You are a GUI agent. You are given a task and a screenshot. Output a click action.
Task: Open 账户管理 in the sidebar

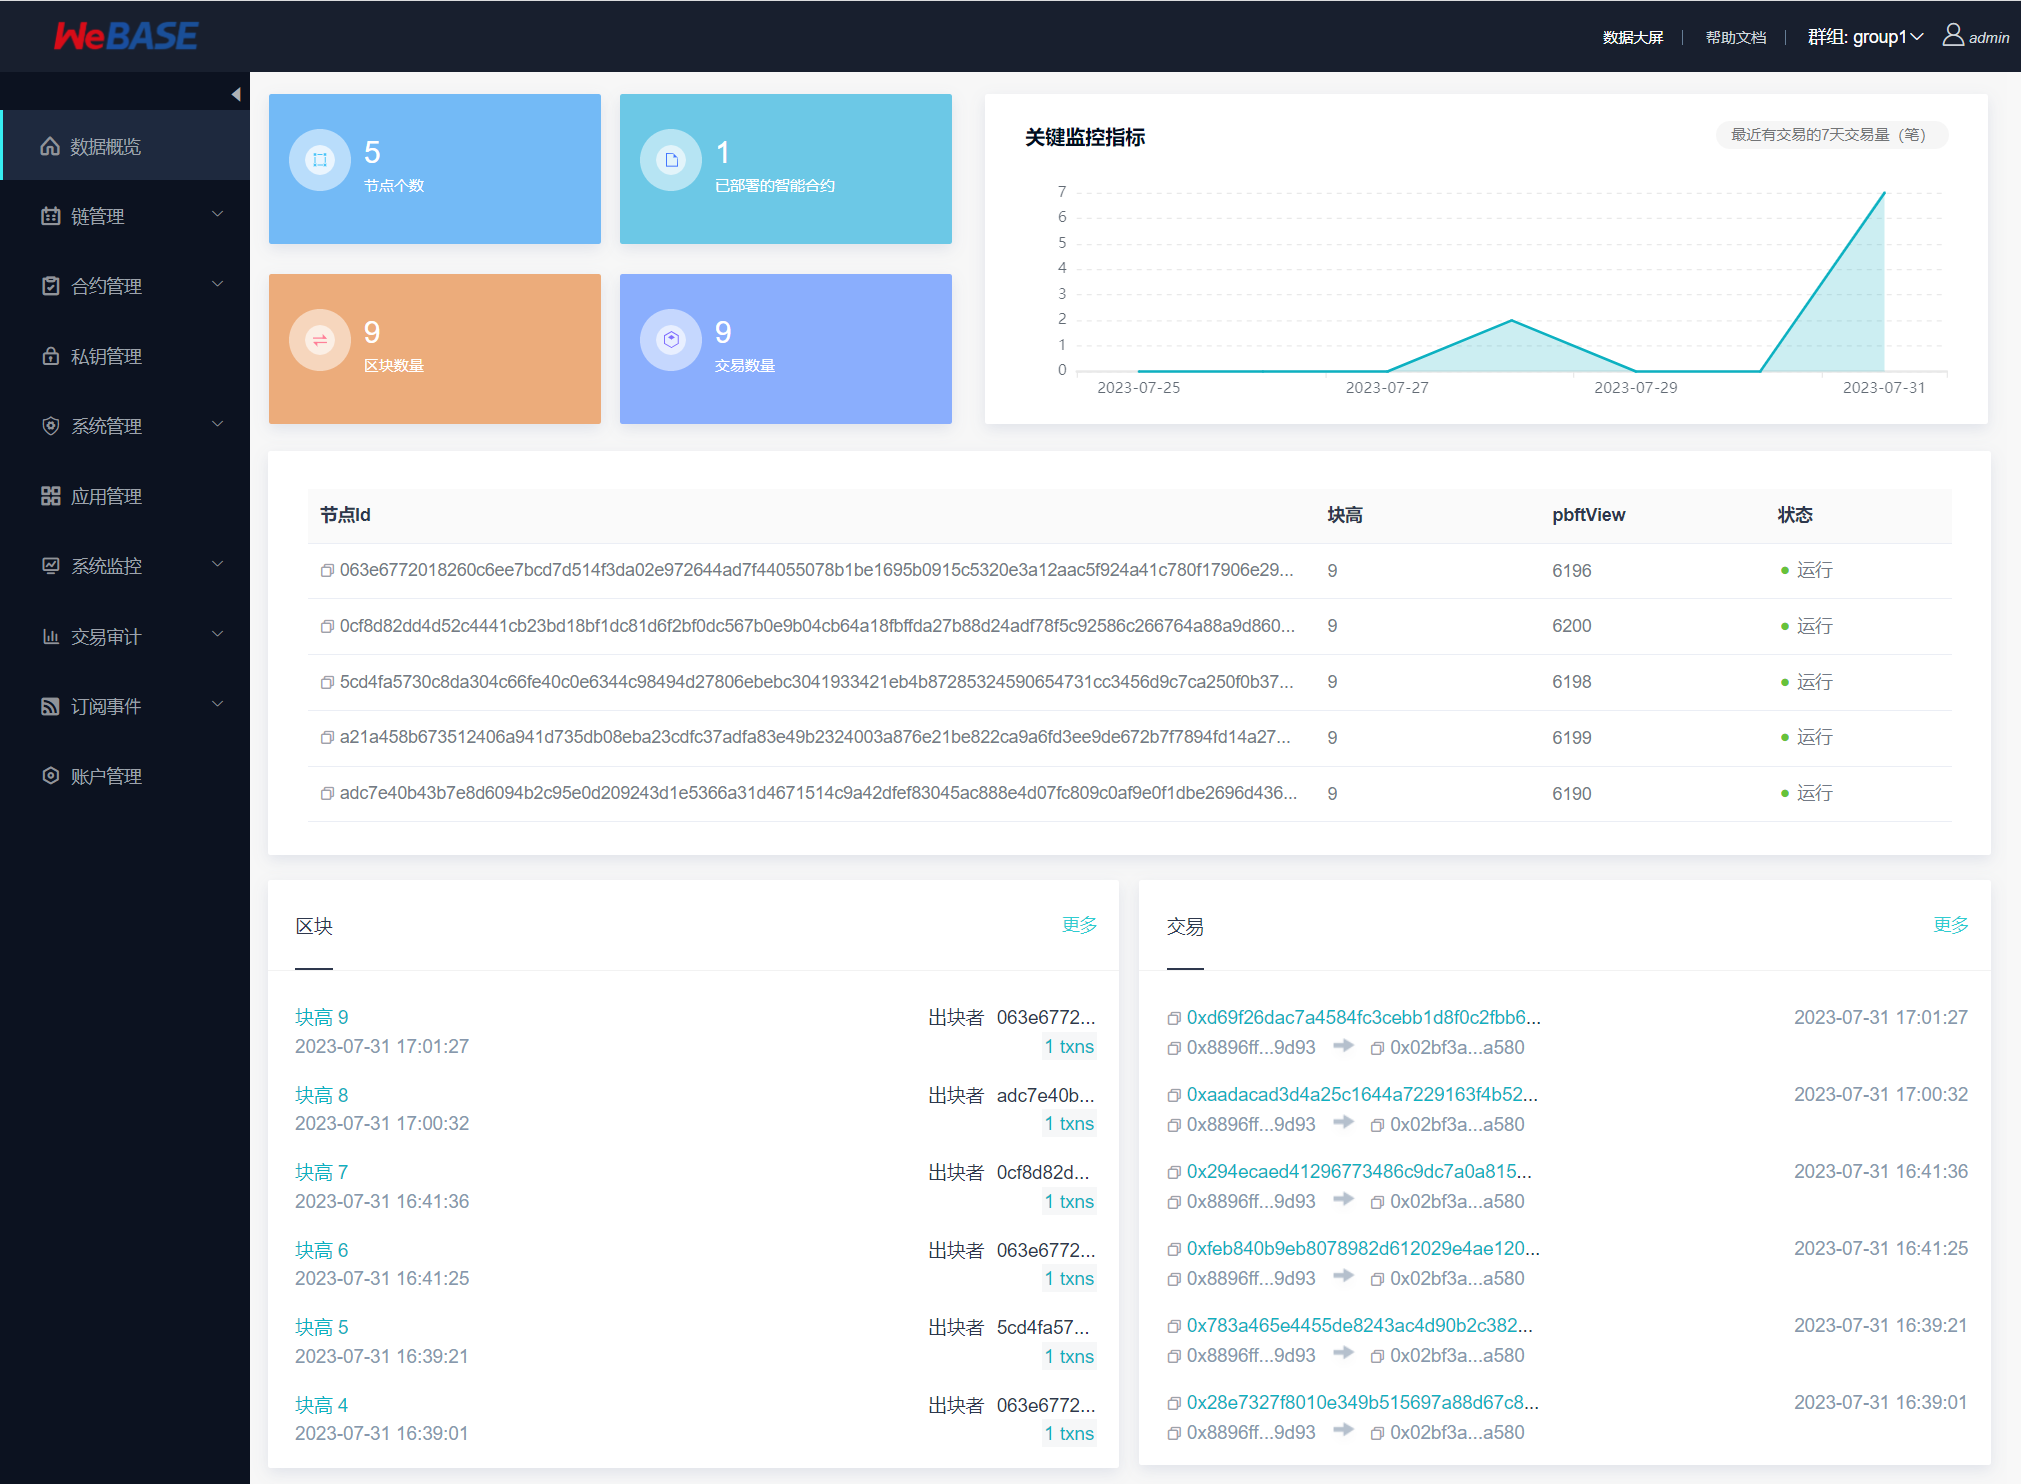(106, 776)
